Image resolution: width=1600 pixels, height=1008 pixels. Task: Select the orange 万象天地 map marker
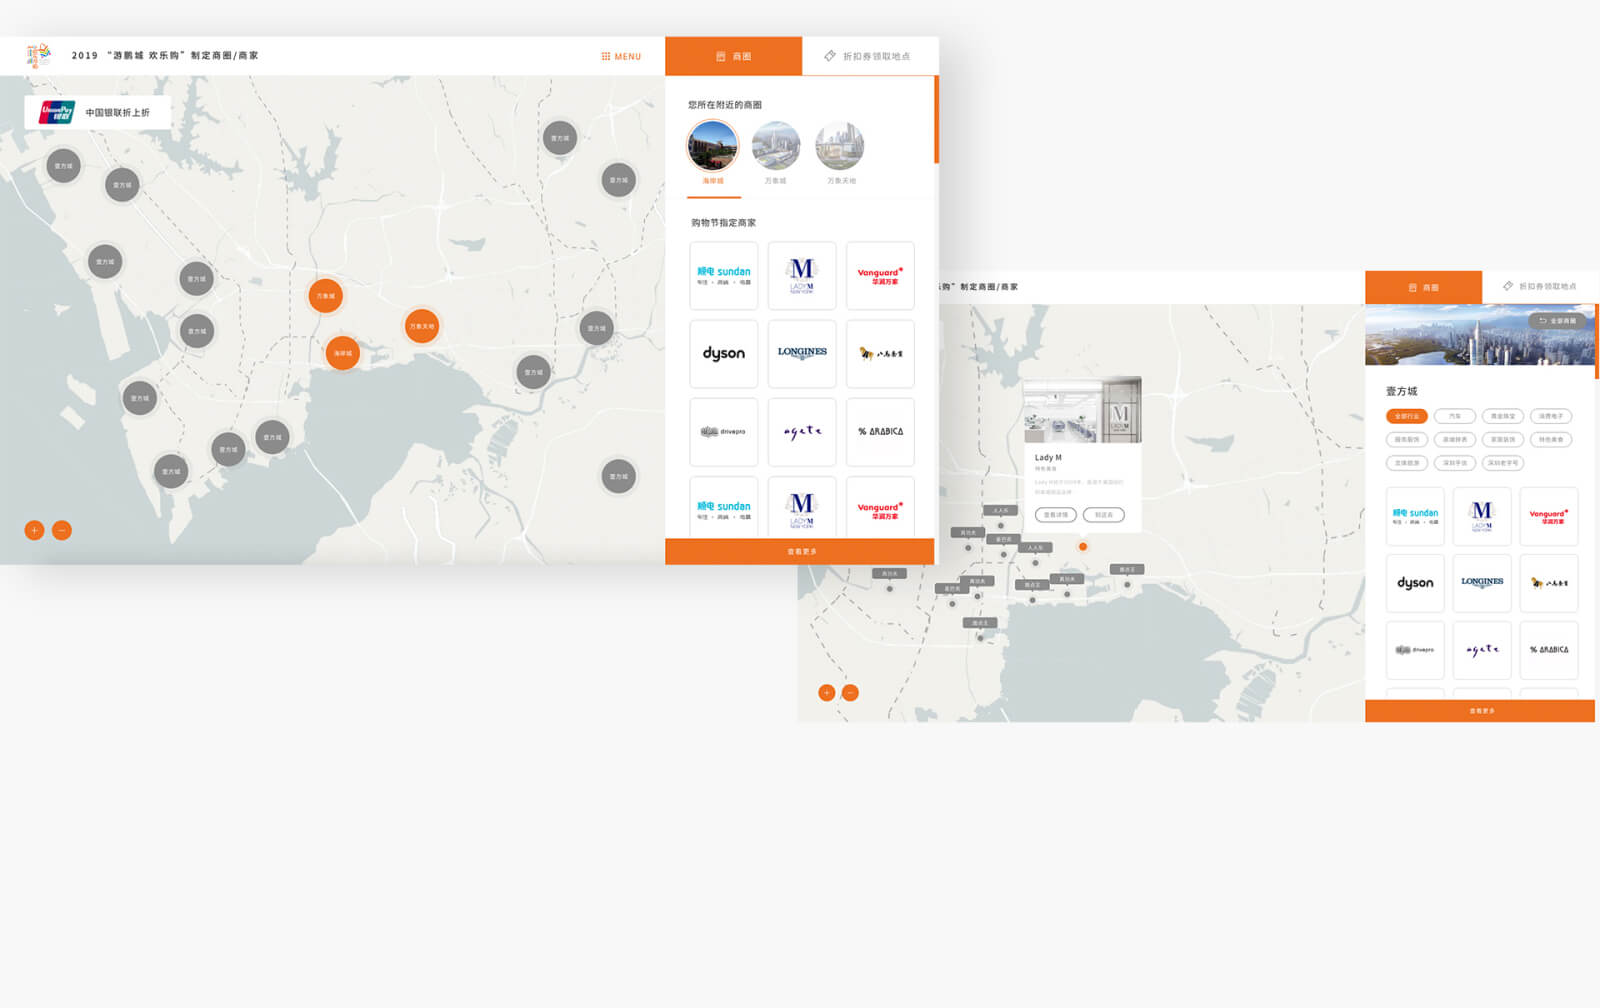pyautogui.click(x=422, y=326)
